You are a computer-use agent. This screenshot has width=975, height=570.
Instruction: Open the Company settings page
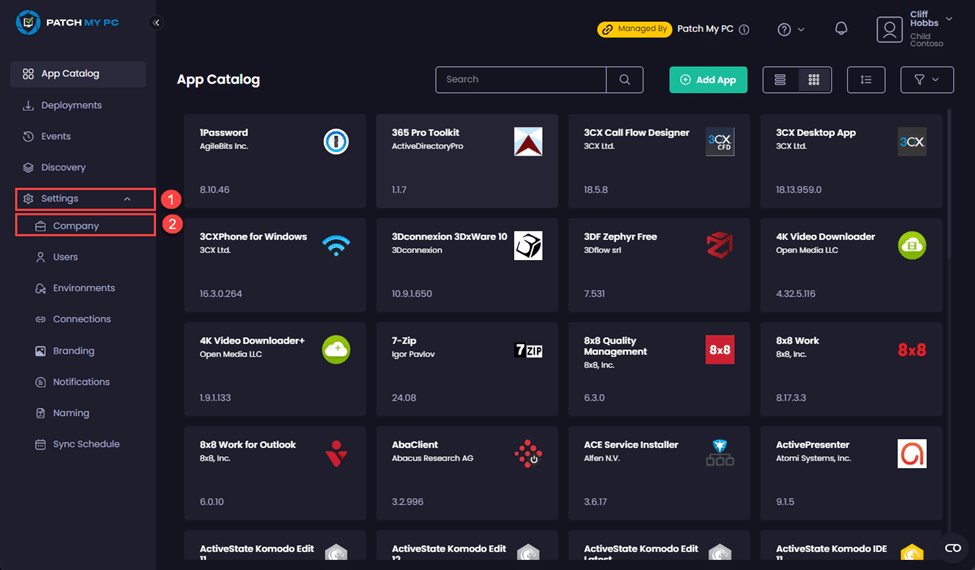pyautogui.click(x=76, y=226)
